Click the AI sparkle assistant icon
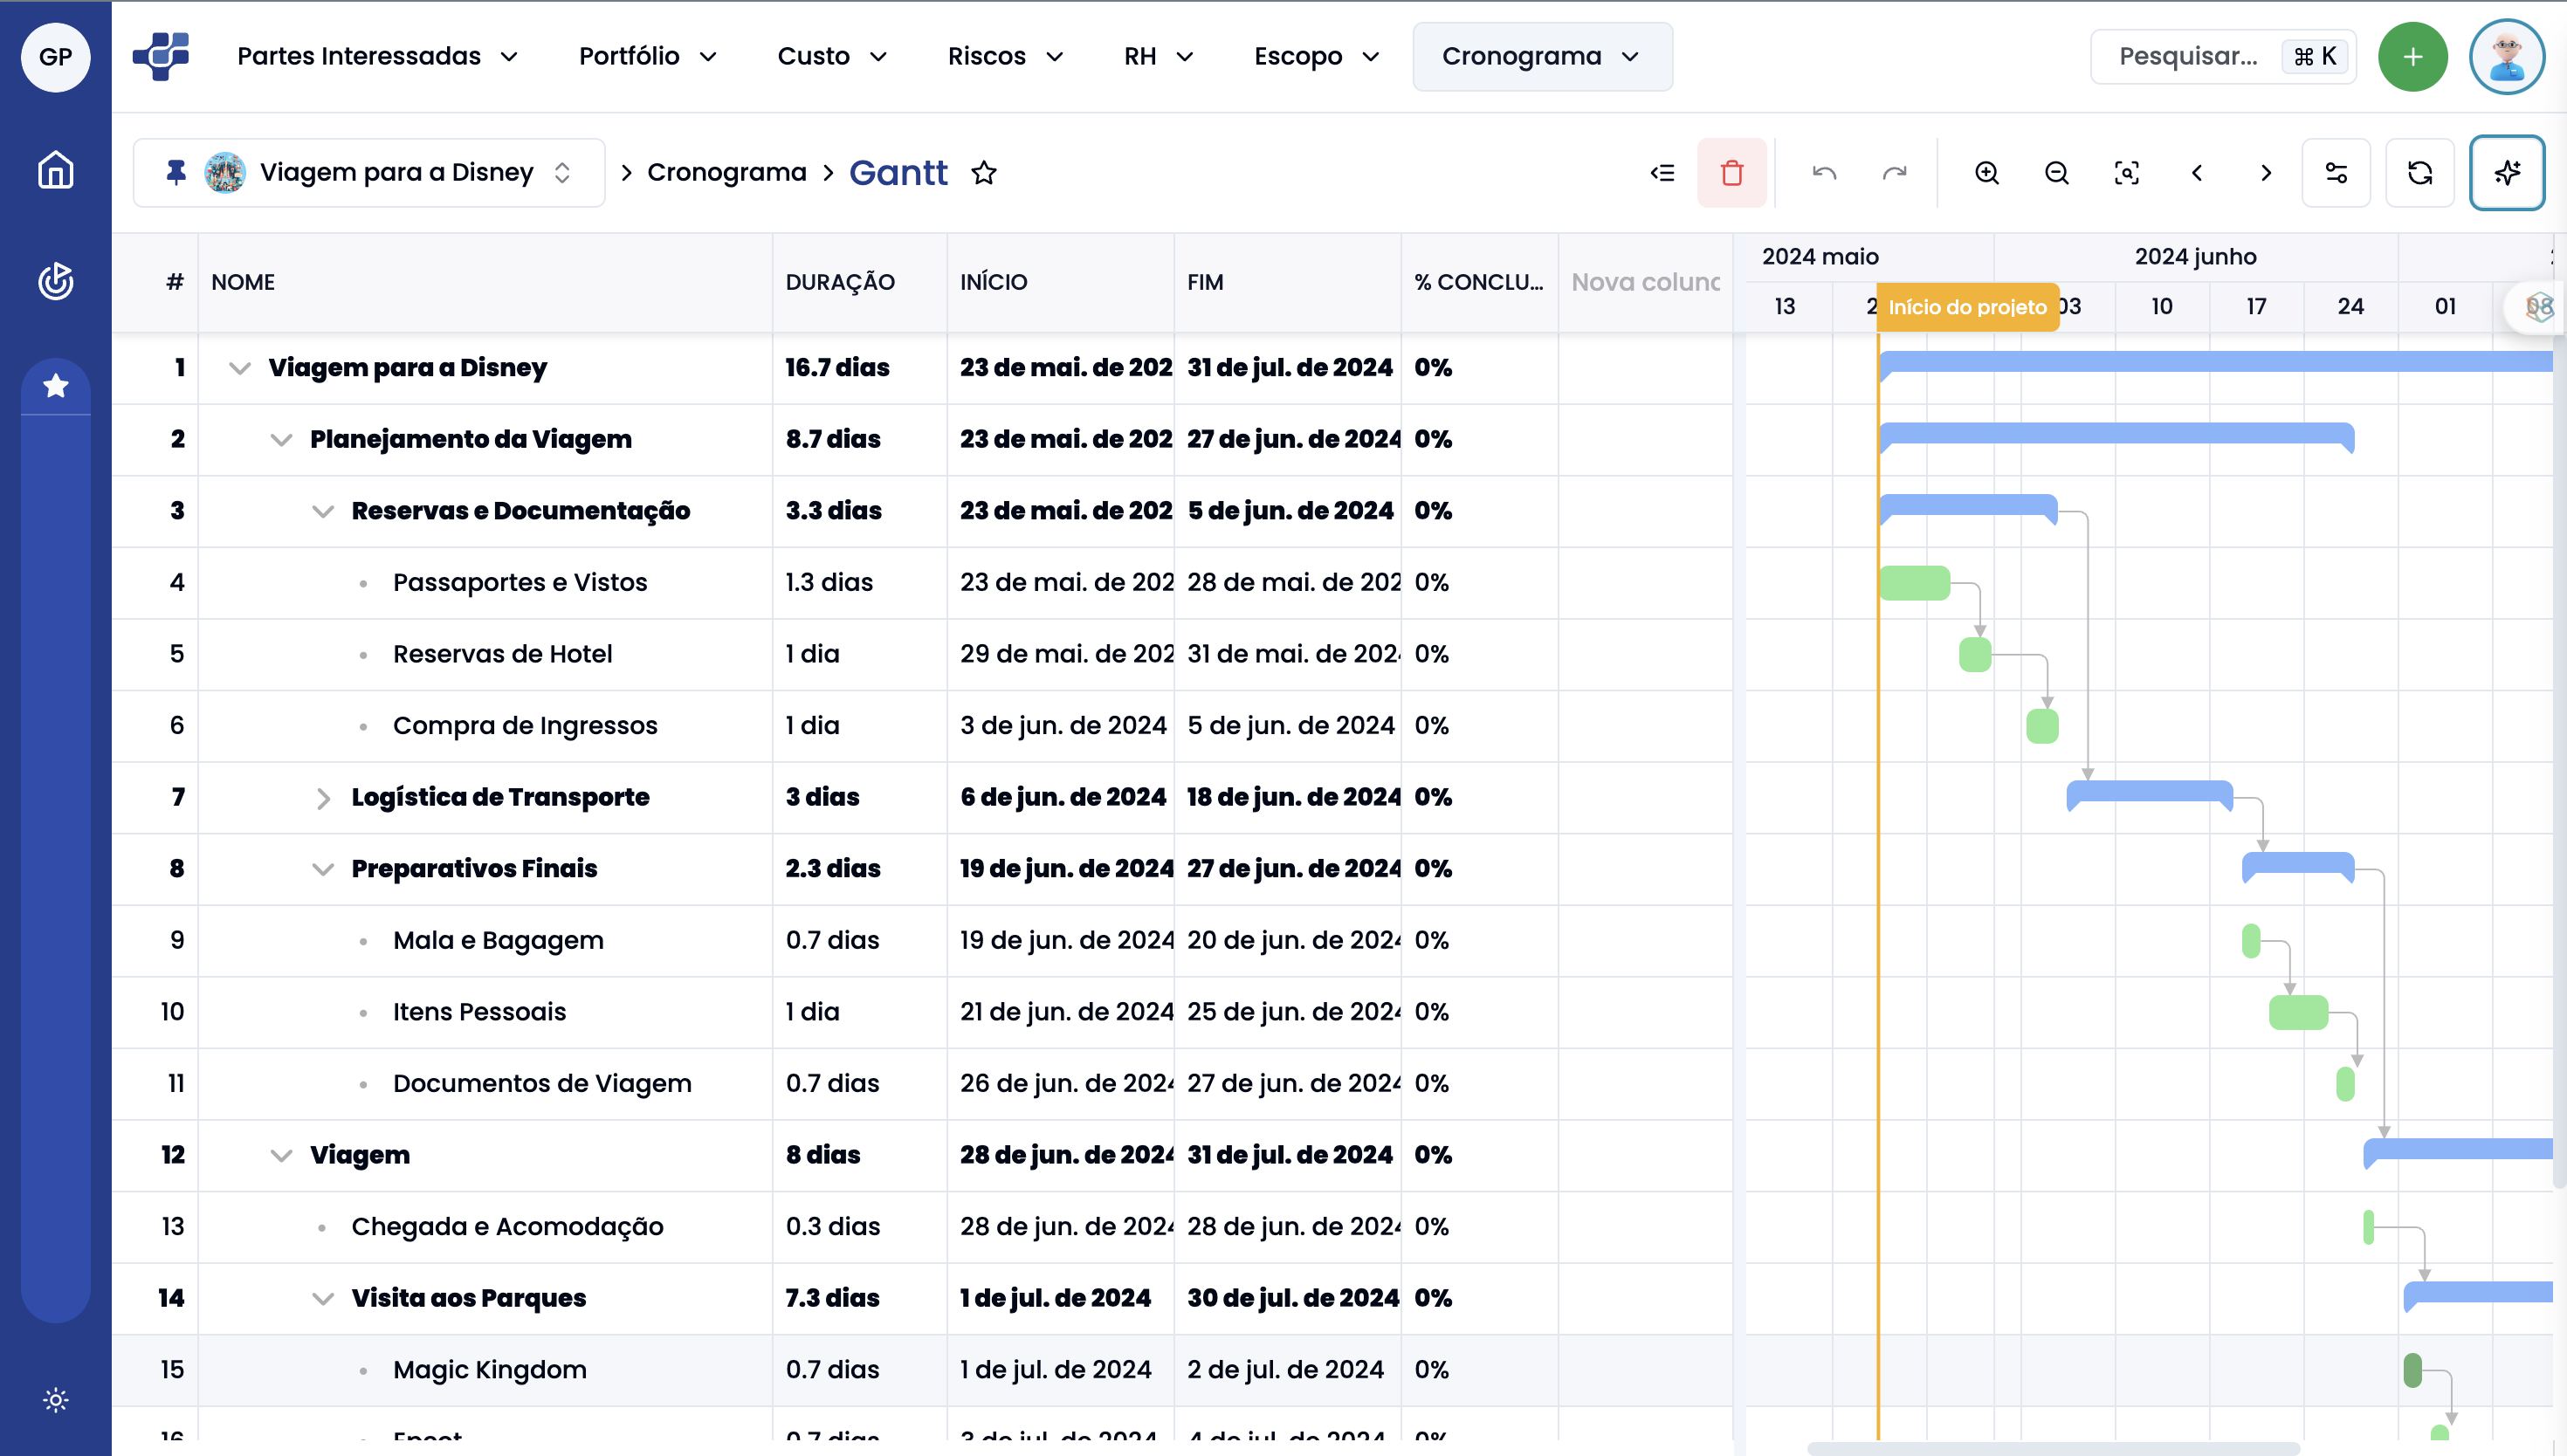2567x1456 pixels. (x=2506, y=173)
